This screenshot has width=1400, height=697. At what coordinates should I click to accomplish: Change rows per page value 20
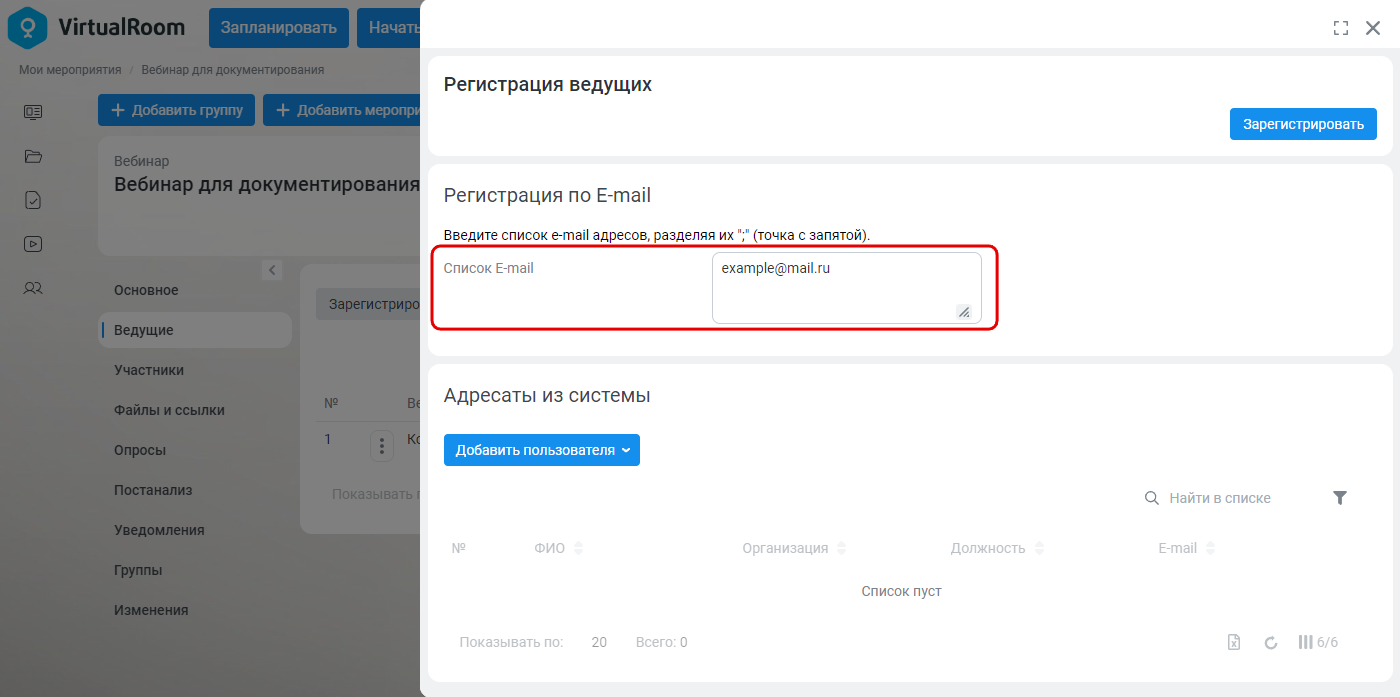coord(599,642)
